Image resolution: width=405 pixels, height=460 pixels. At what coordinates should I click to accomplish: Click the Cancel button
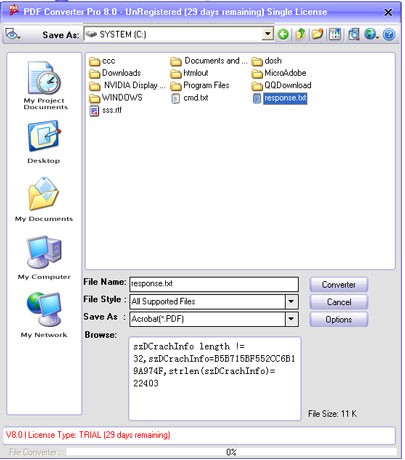point(339,302)
